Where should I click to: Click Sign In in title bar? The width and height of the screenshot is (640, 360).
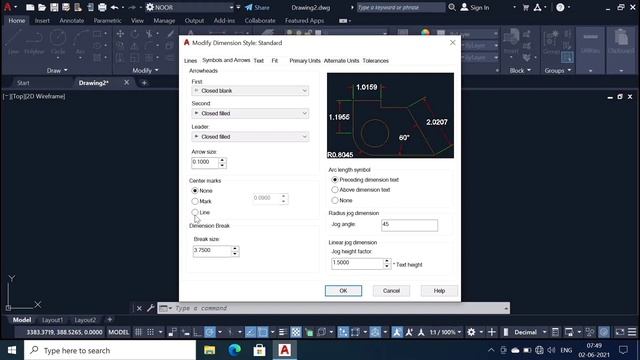(x=475, y=7)
